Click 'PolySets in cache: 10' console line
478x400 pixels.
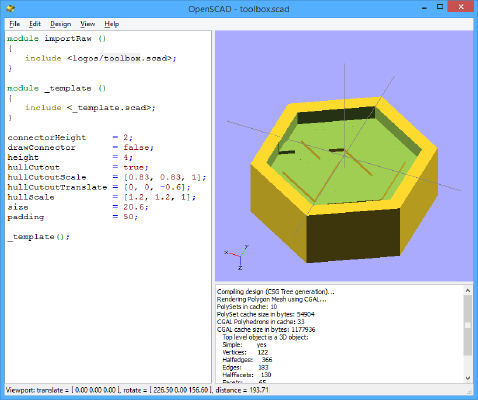pyautogui.click(x=247, y=307)
